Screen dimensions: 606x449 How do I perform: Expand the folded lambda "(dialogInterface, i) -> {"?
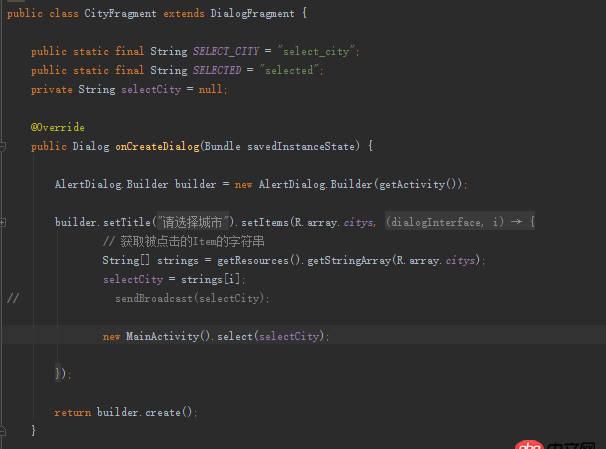pos(460,222)
